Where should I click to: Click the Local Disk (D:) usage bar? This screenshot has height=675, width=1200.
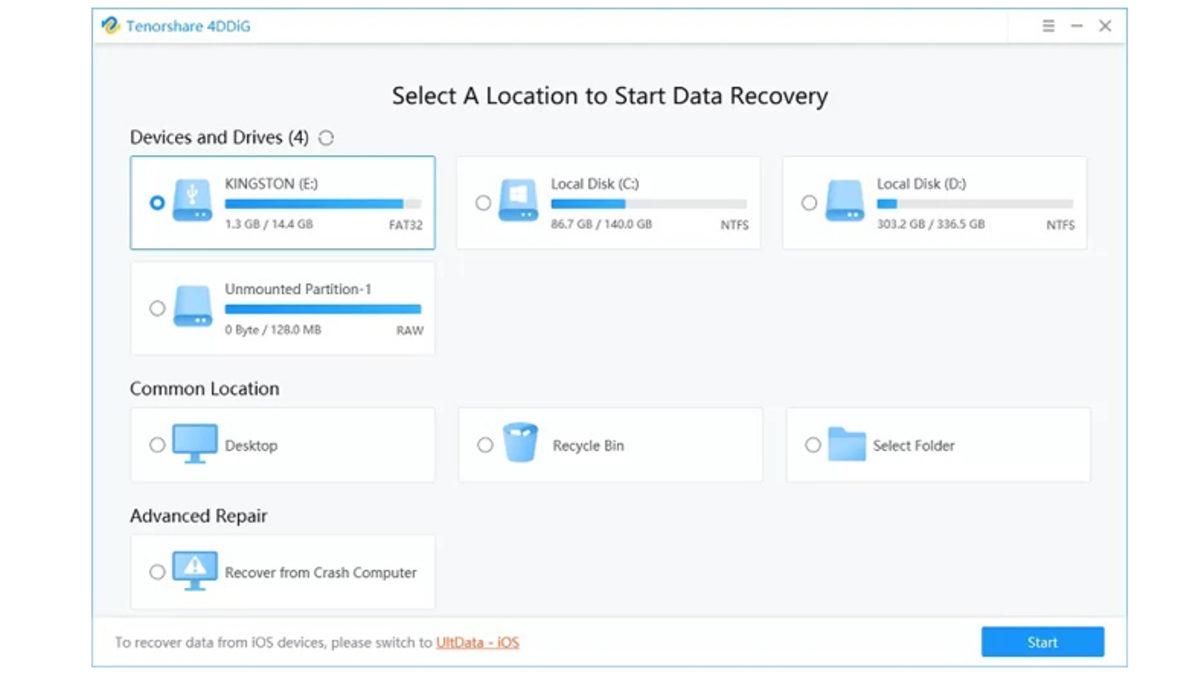click(x=974, y=204)
